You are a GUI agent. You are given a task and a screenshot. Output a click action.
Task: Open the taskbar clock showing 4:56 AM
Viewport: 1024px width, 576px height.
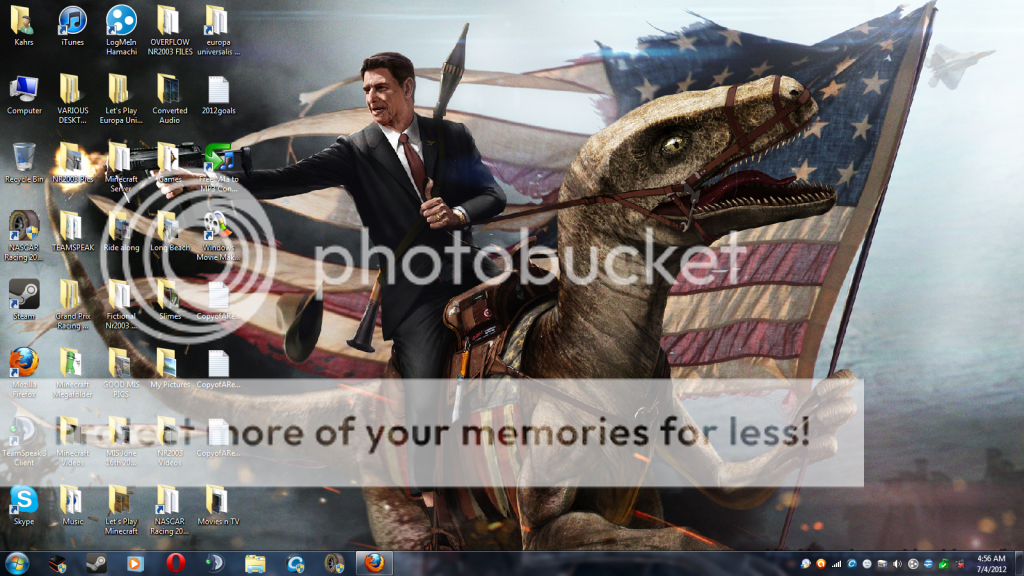[x=991, y=564]
